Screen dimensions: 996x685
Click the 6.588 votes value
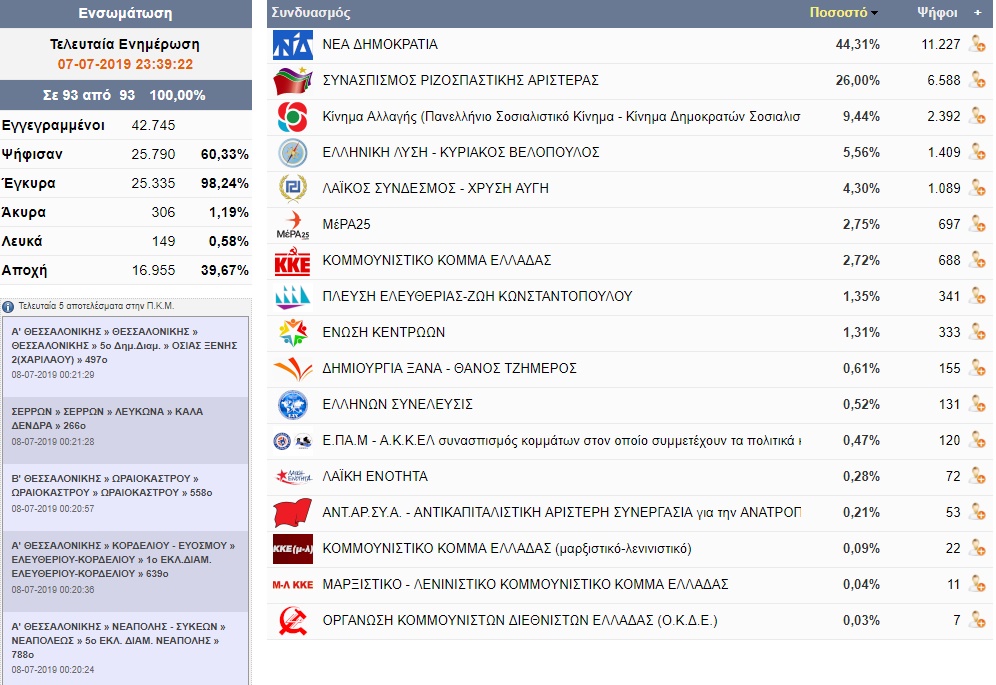click(944, 80)
